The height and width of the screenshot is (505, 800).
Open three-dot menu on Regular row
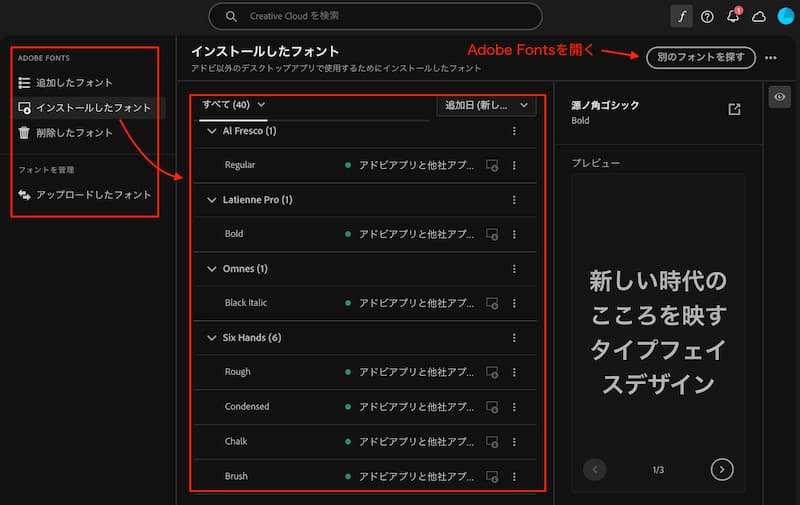(514, 165)
